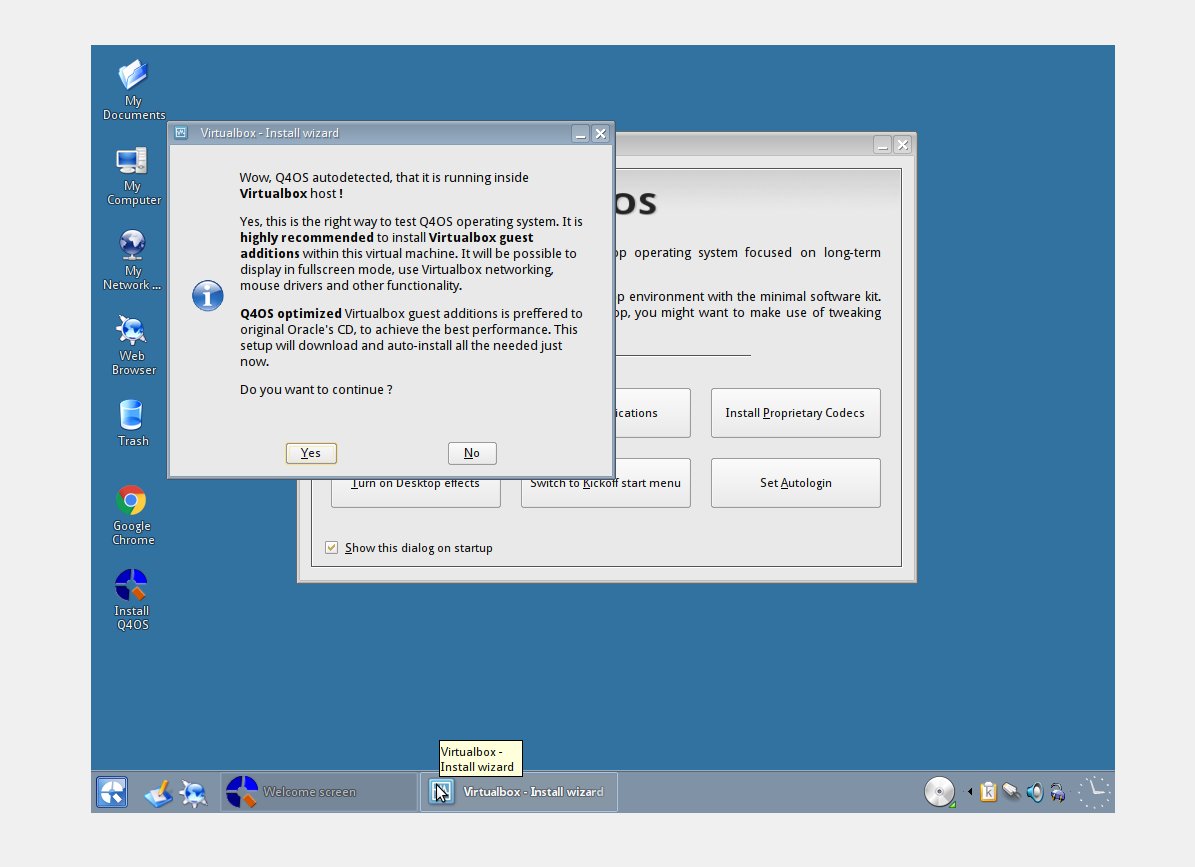Click Switch to Kickoff start menu button
The image size is (1195, 867).
(x=606, y=492)
